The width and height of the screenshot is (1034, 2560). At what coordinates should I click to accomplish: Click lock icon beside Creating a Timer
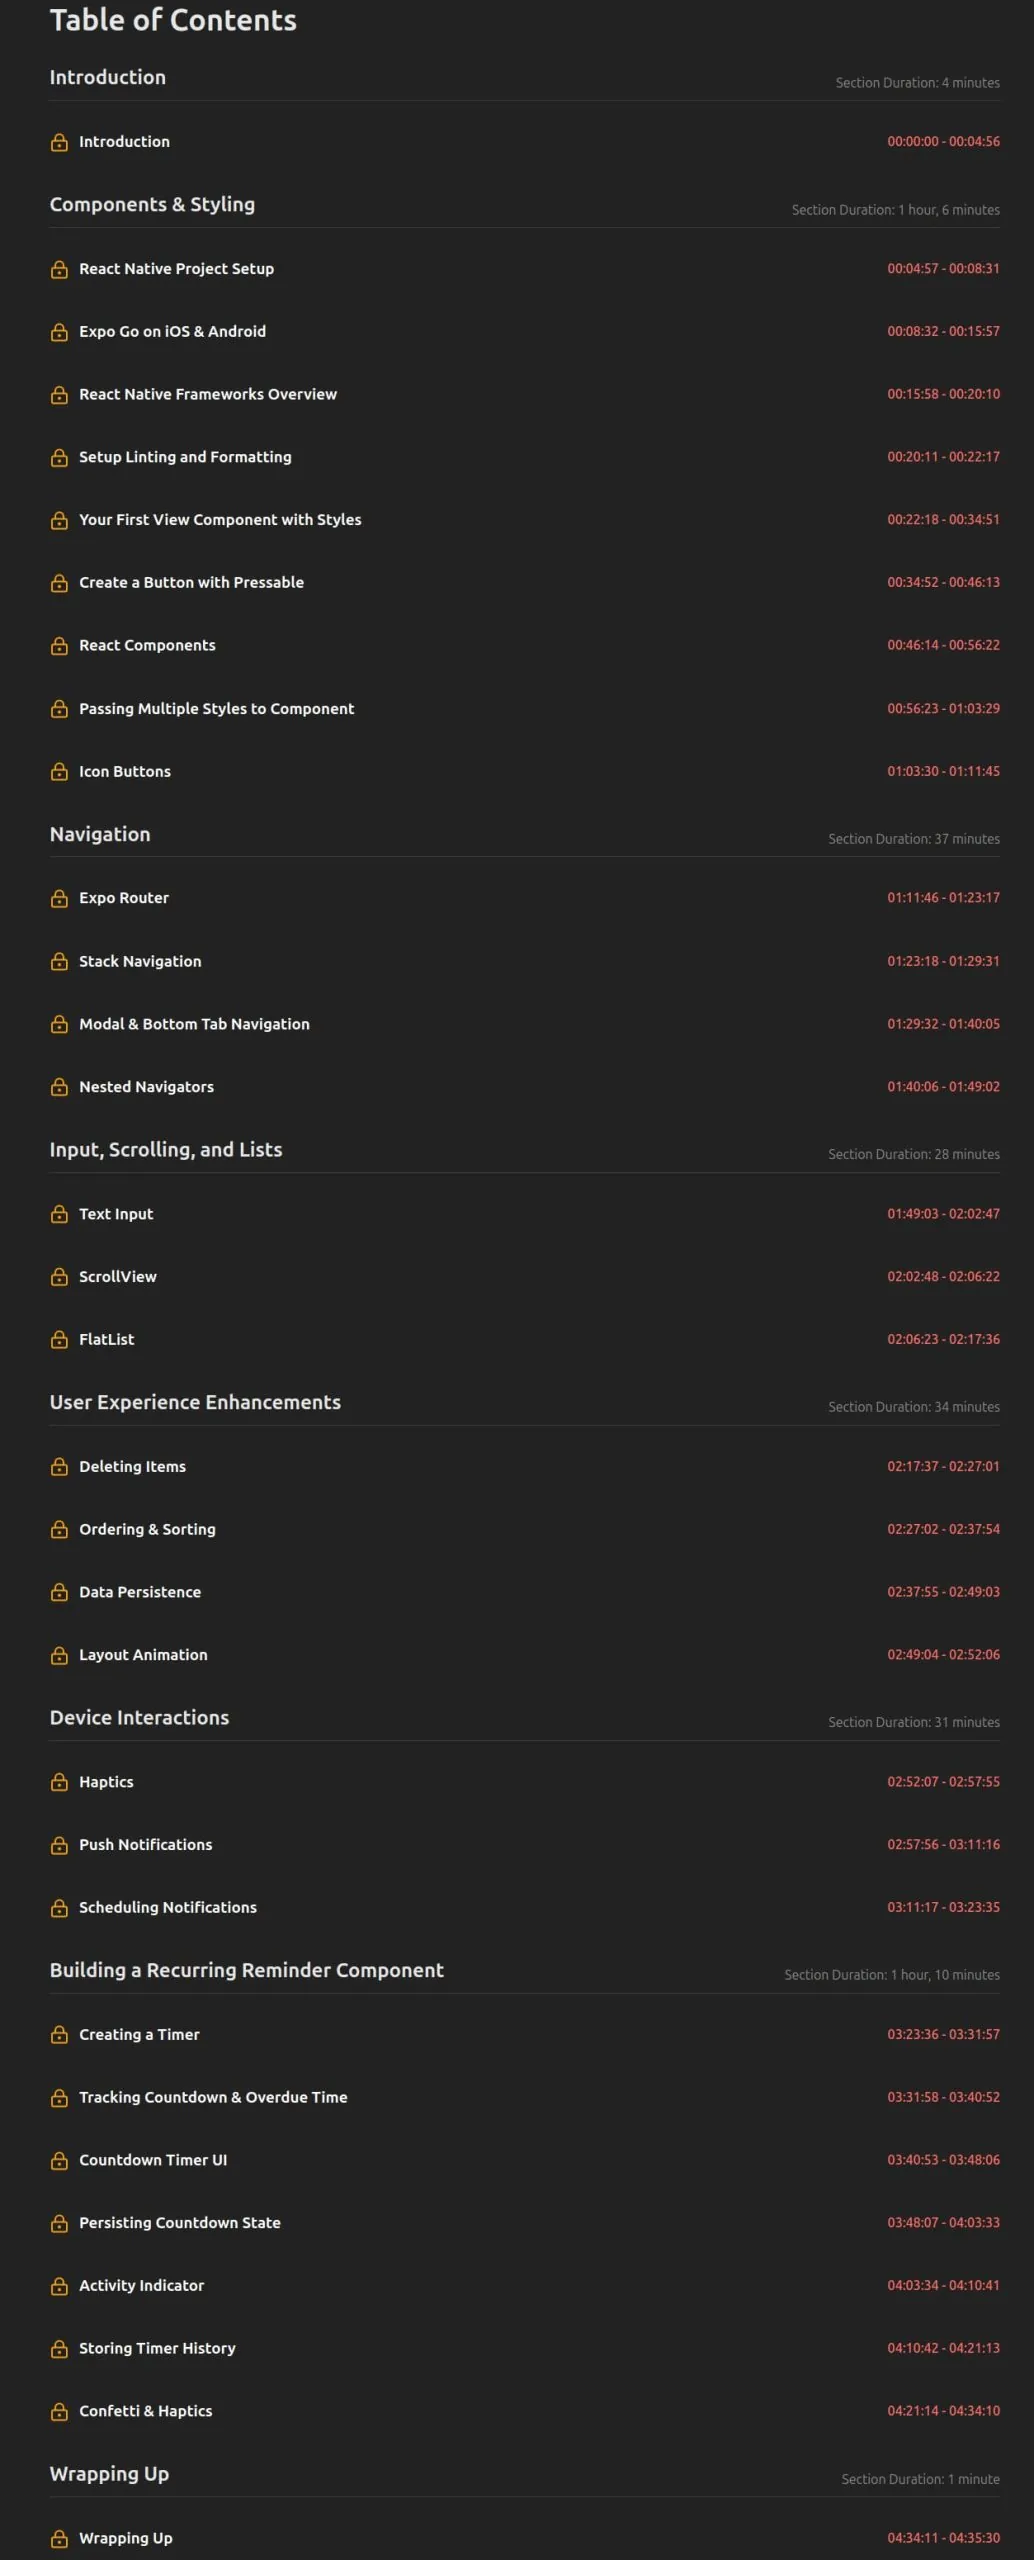(x=59, y=2034)
